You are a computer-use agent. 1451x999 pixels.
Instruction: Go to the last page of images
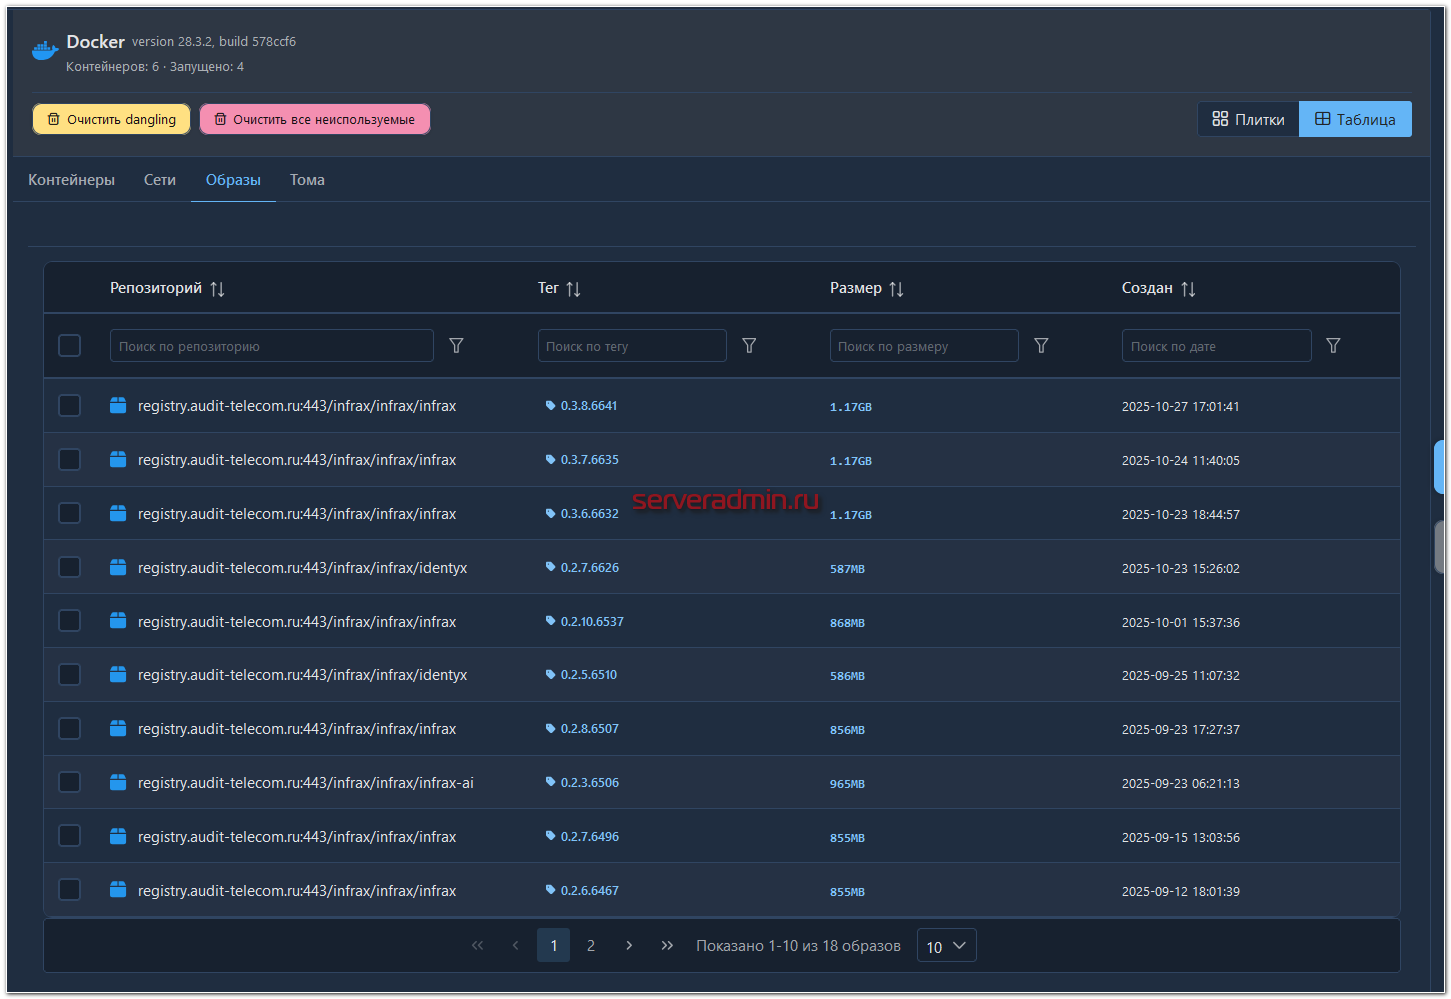(x=667, y=945)
